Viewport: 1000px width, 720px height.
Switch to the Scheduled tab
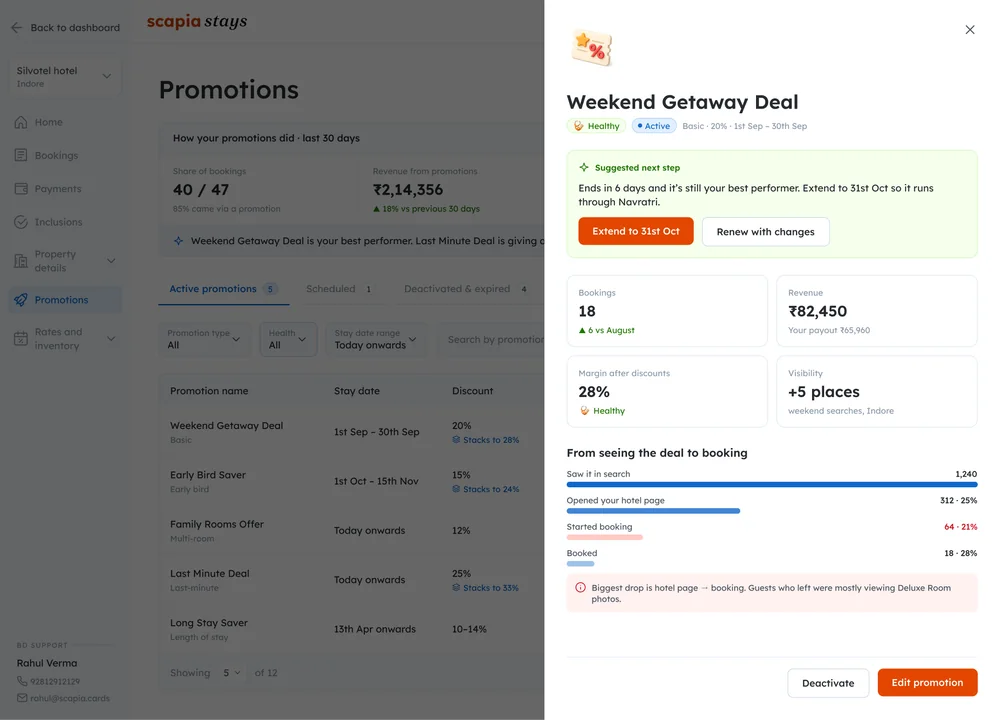339,289
